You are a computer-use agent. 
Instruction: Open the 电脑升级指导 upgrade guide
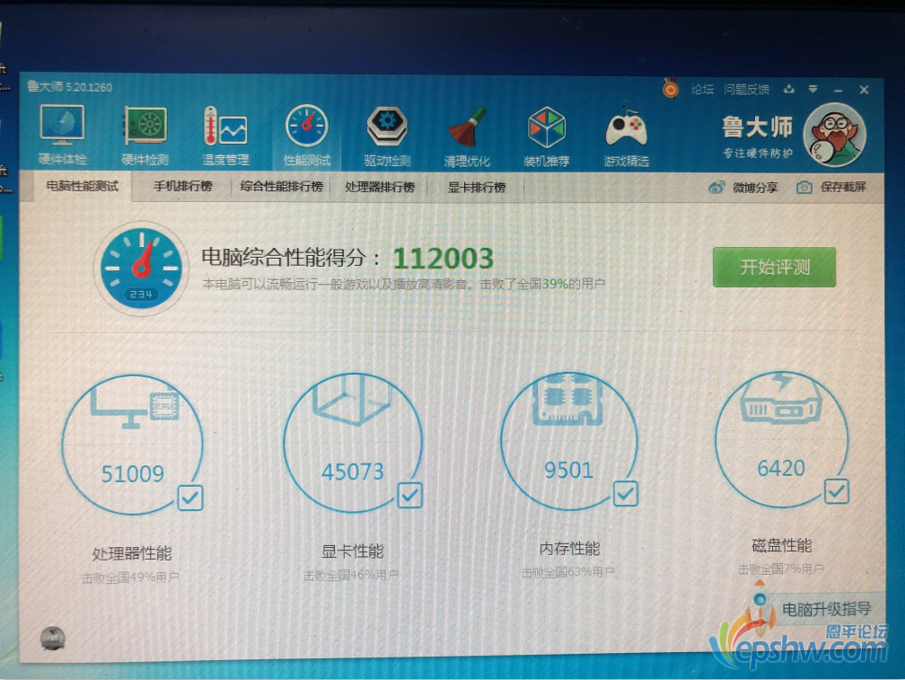(826, 609)
